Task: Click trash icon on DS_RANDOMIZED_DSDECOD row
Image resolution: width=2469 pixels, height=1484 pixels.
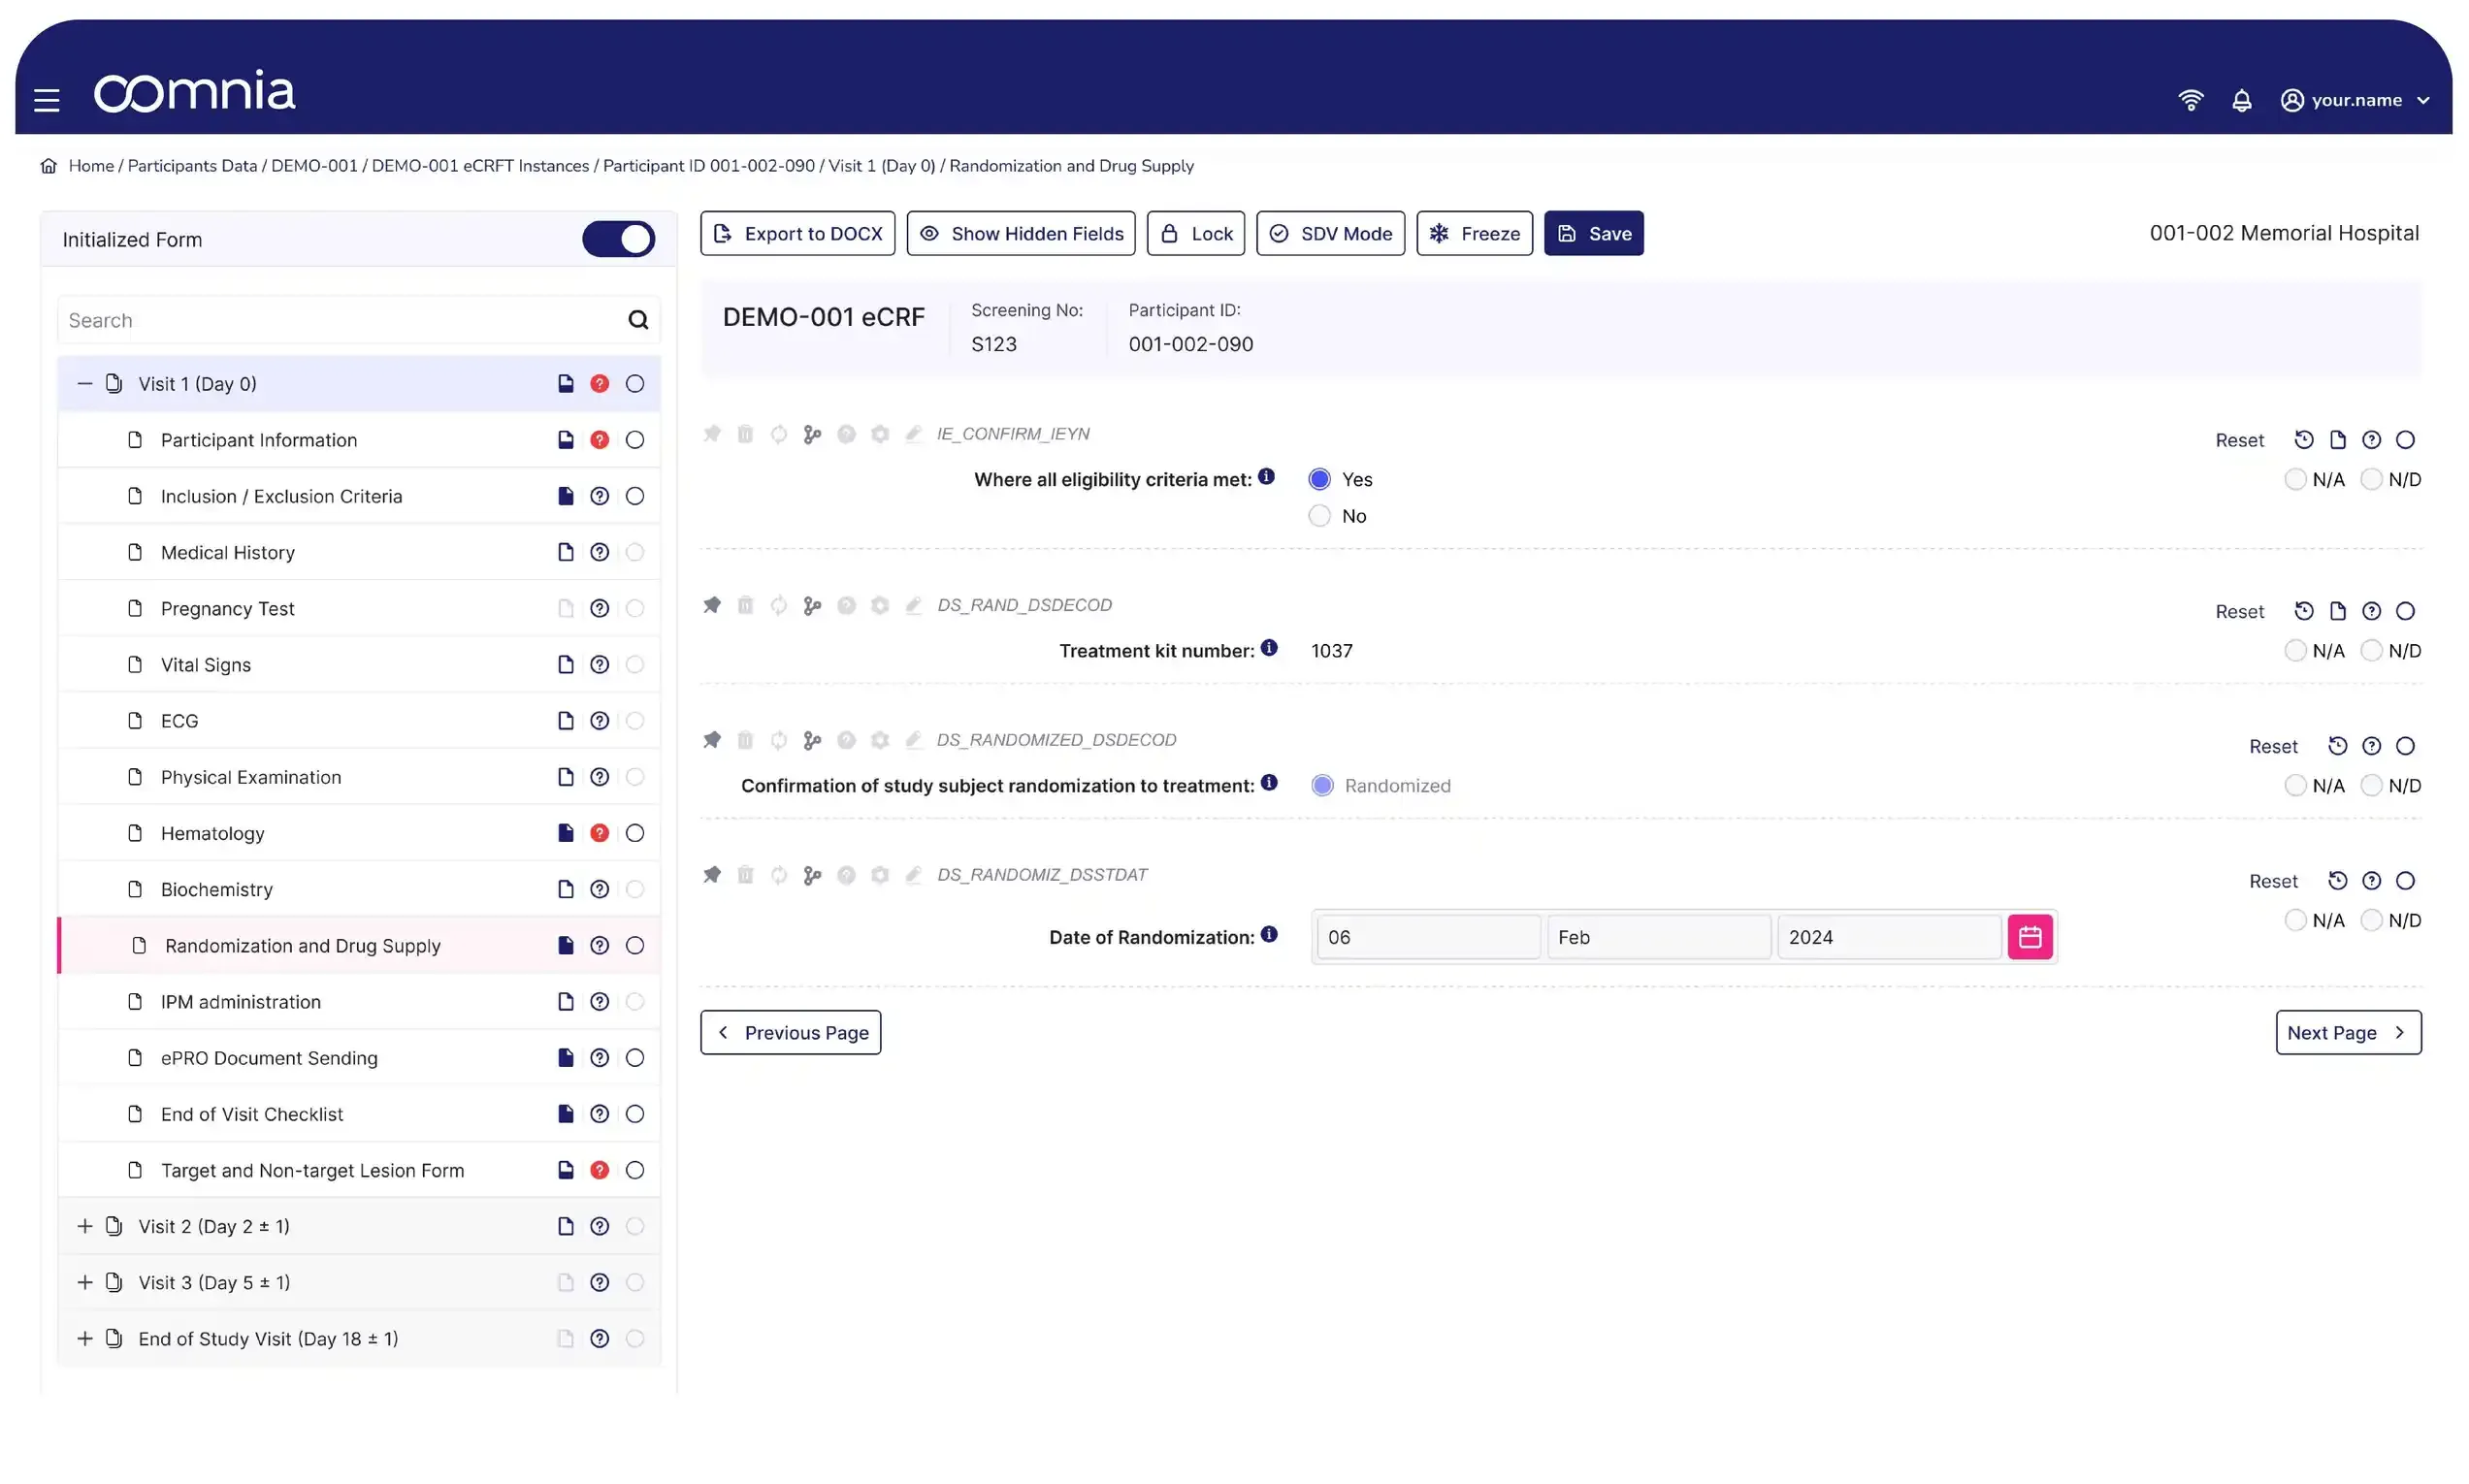Action: [x=745, y=740]
